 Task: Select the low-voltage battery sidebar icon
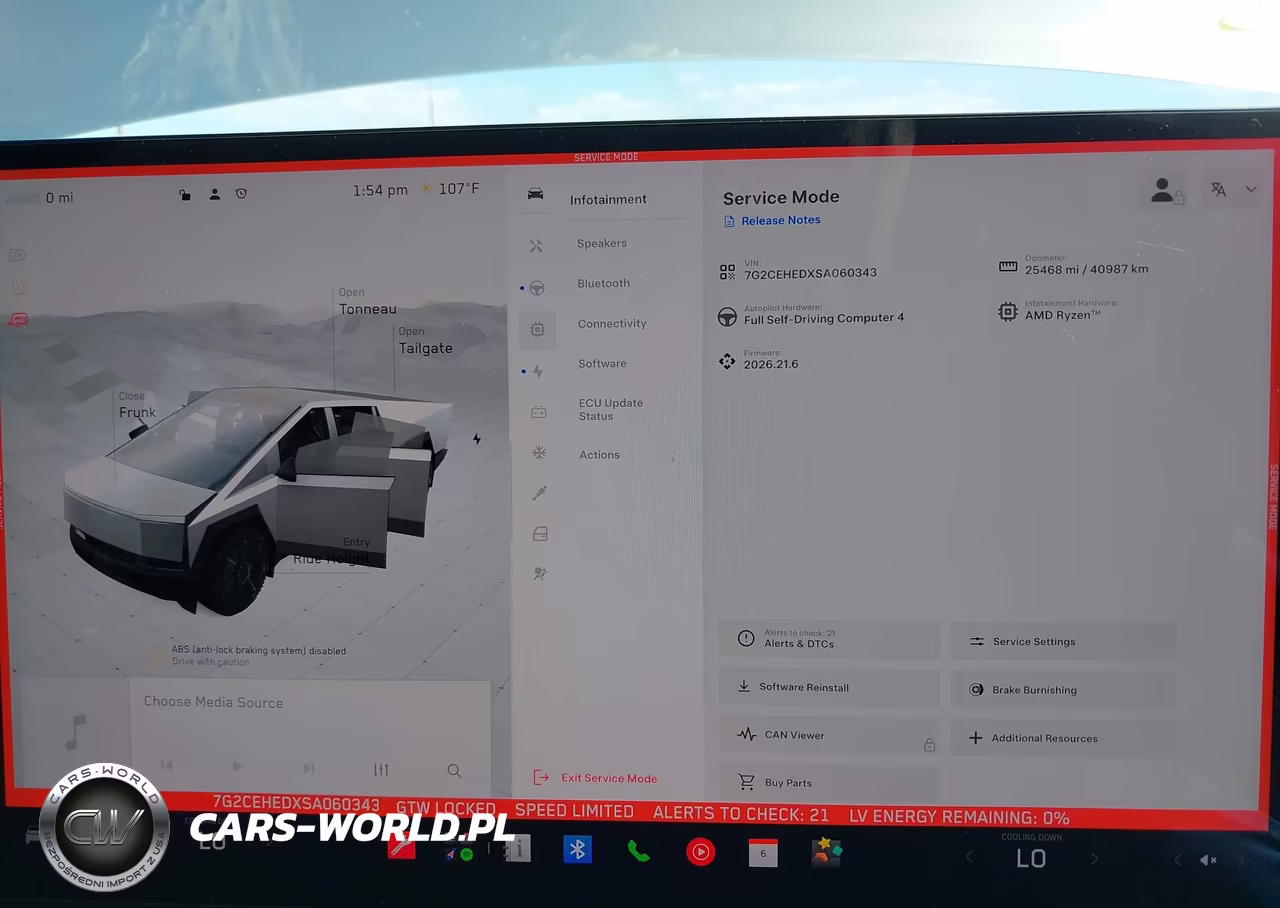coord(538,411)
